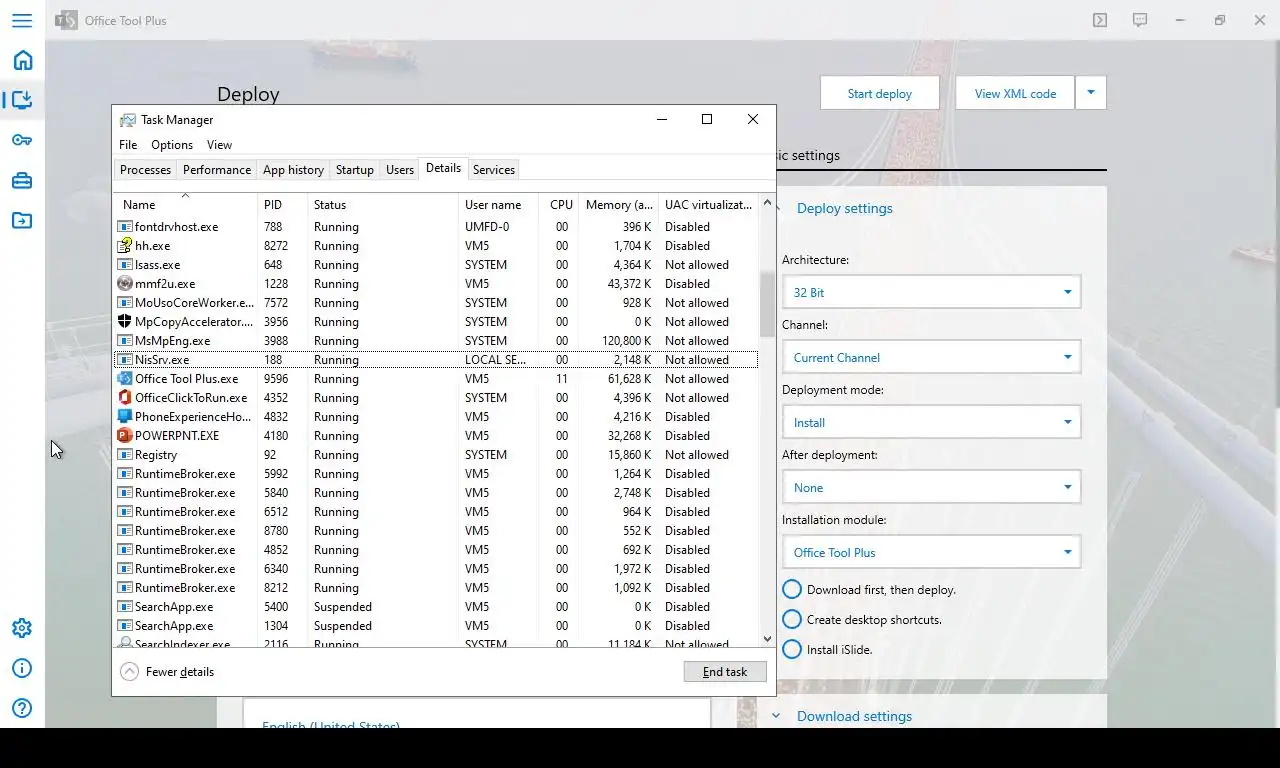Click Task Manager scrollbar up arrow

(x=768, y=202)
